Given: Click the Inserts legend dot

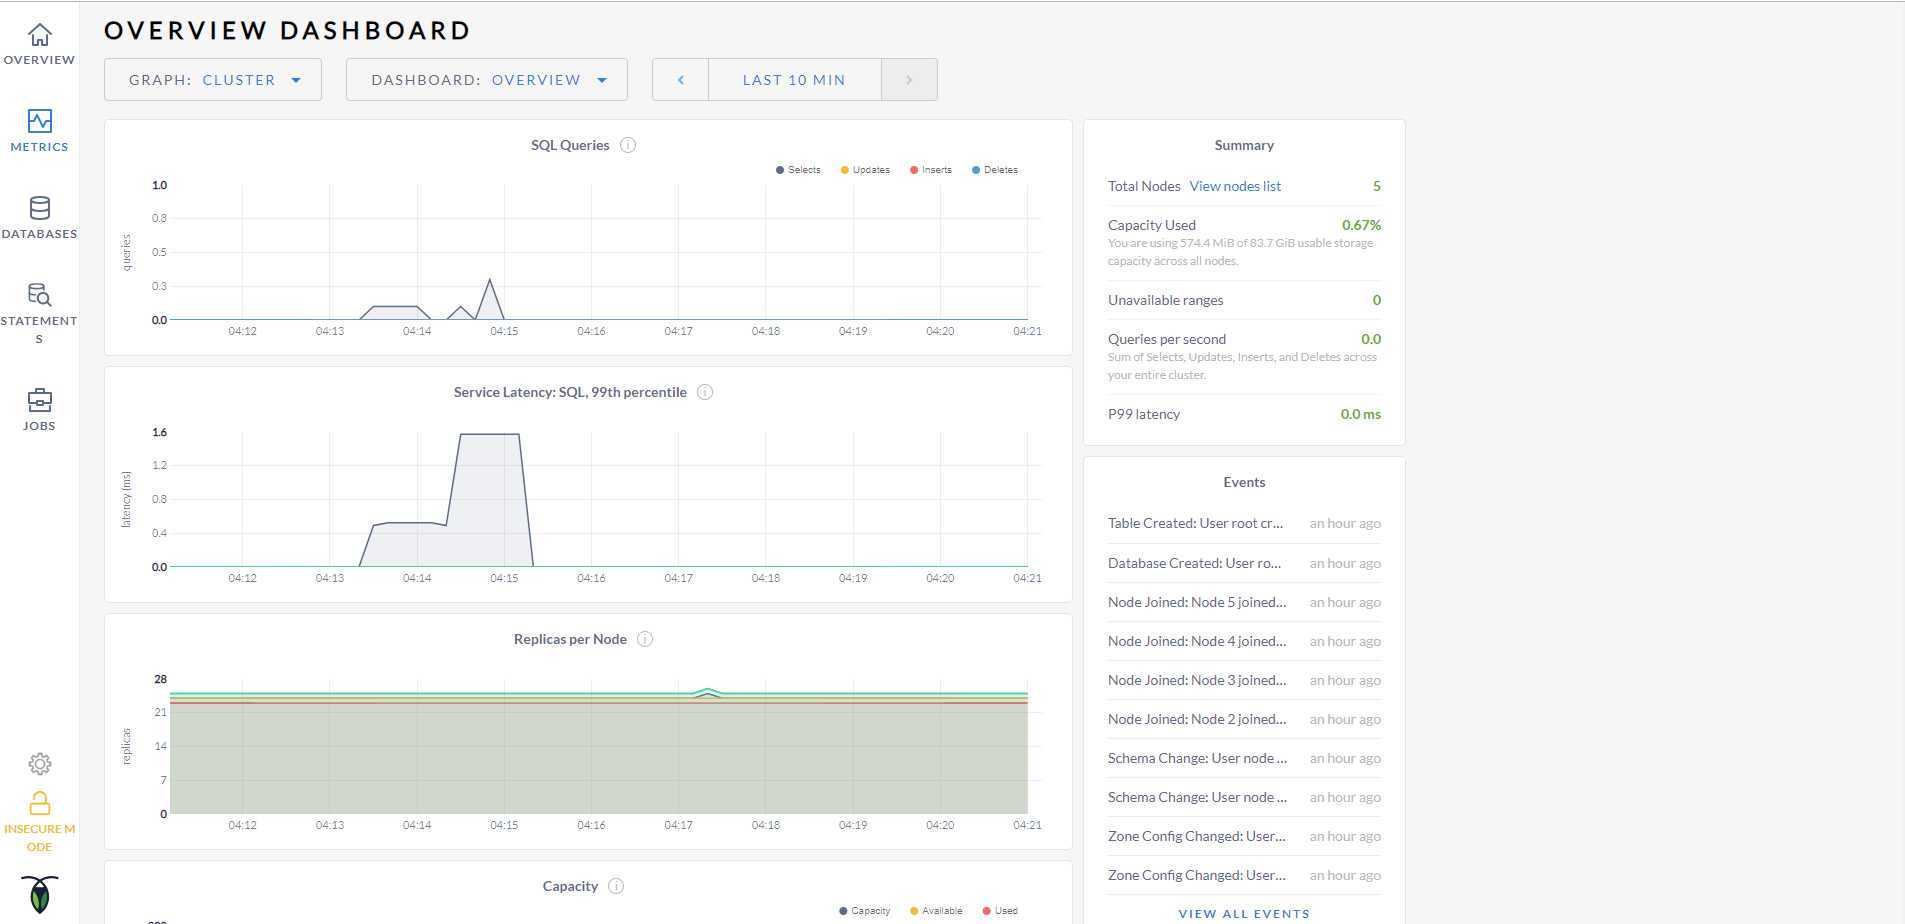Looking at the screenshot, I should [x=914, y=170].
